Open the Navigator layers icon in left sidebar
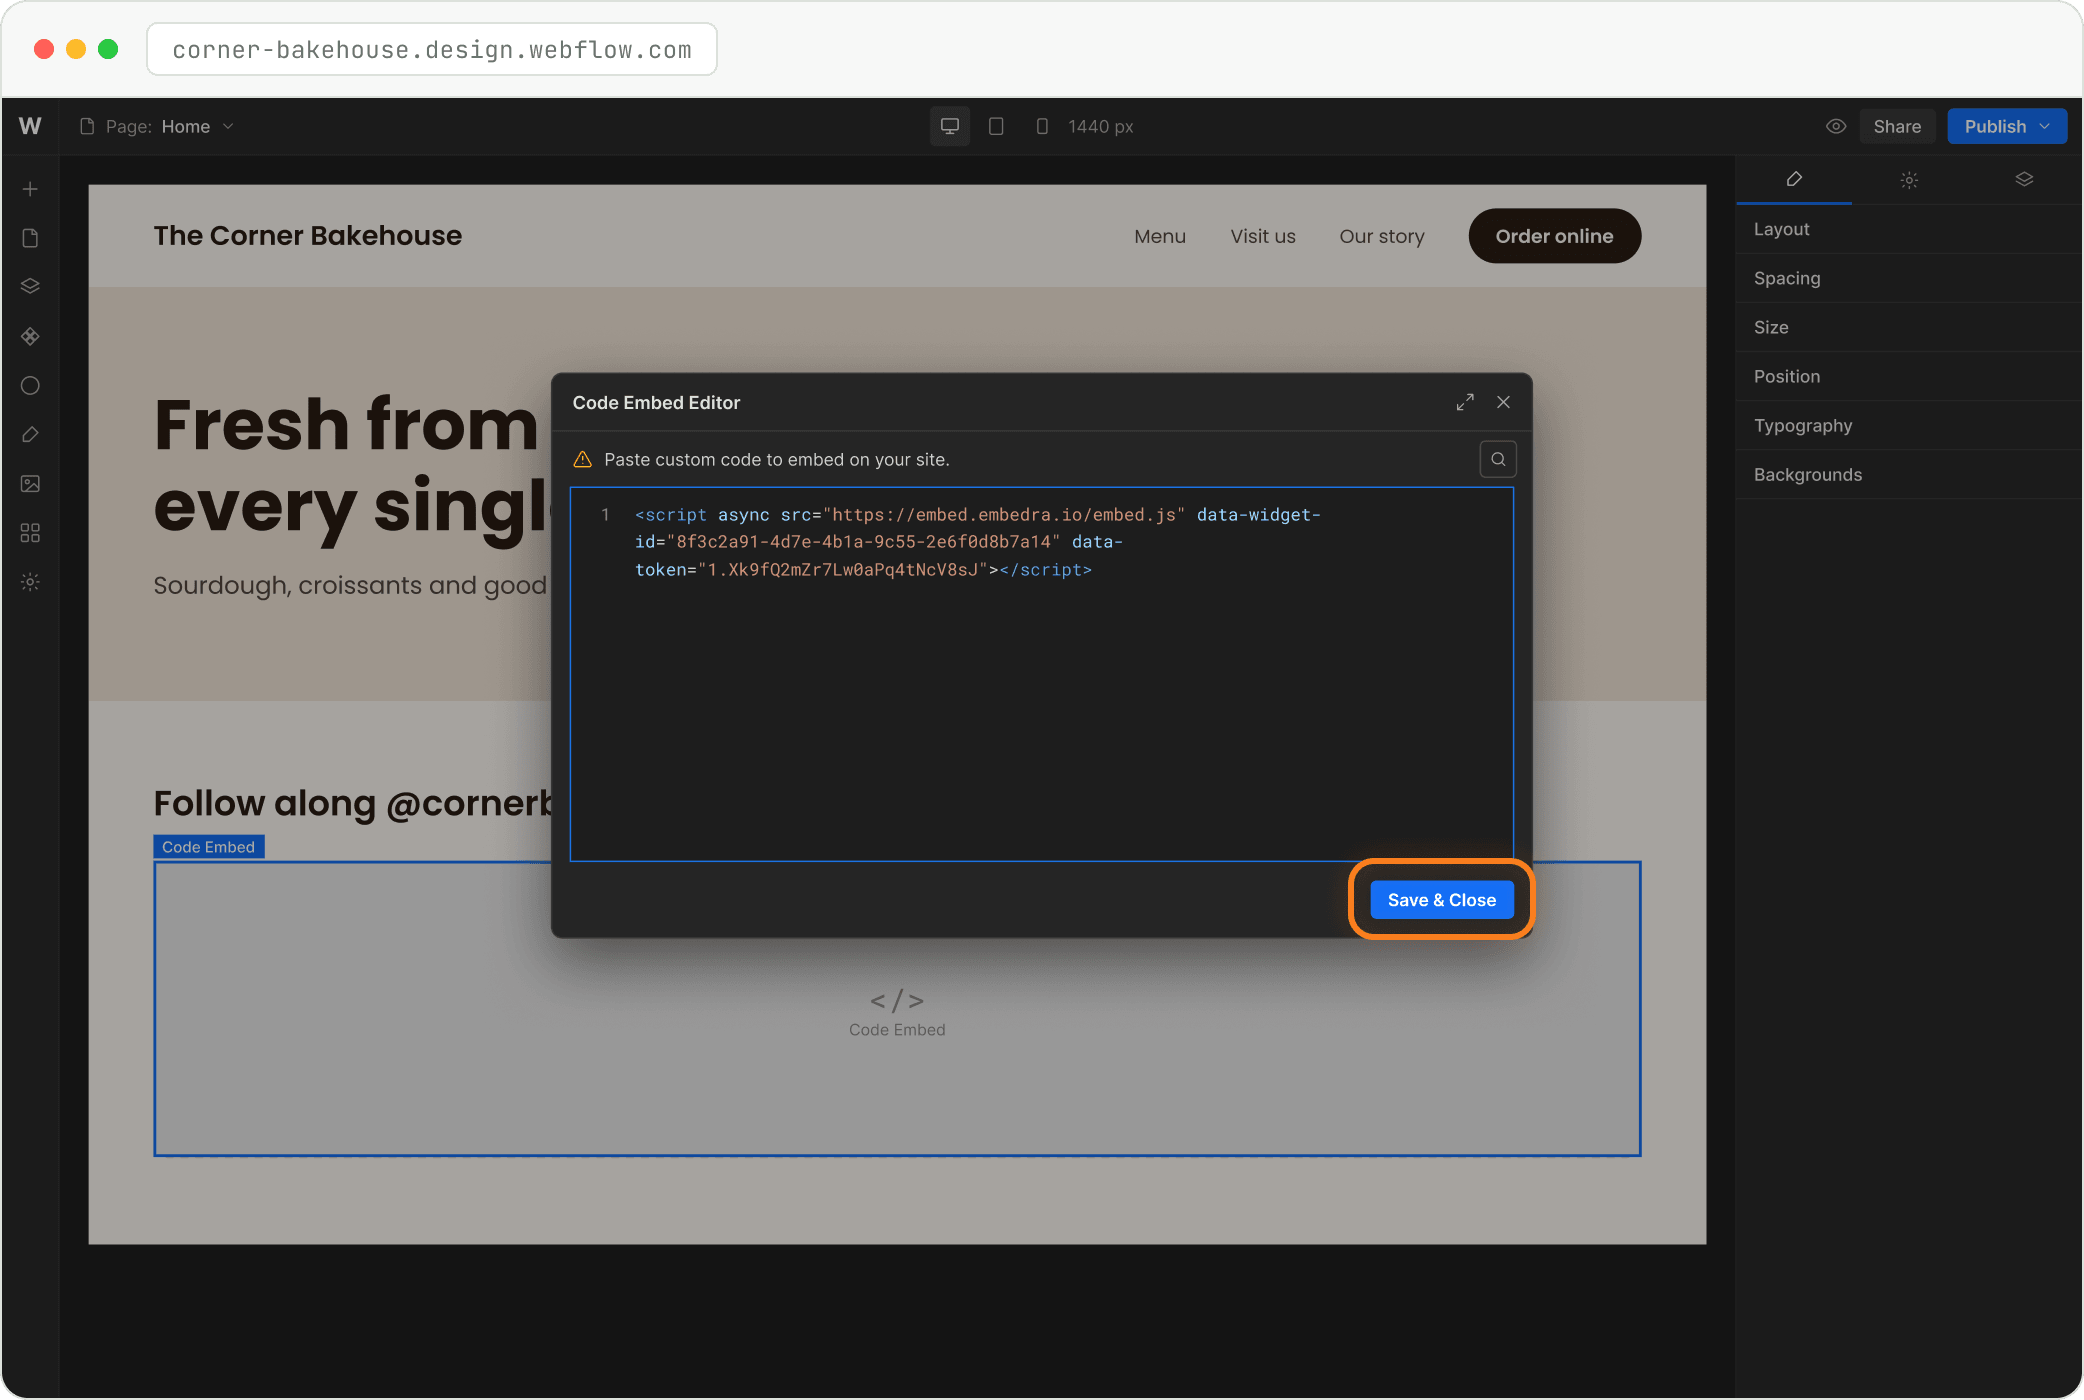The width and height of the screenshot is (2084, 1400). pyautogui.click(x=30, y=286)
